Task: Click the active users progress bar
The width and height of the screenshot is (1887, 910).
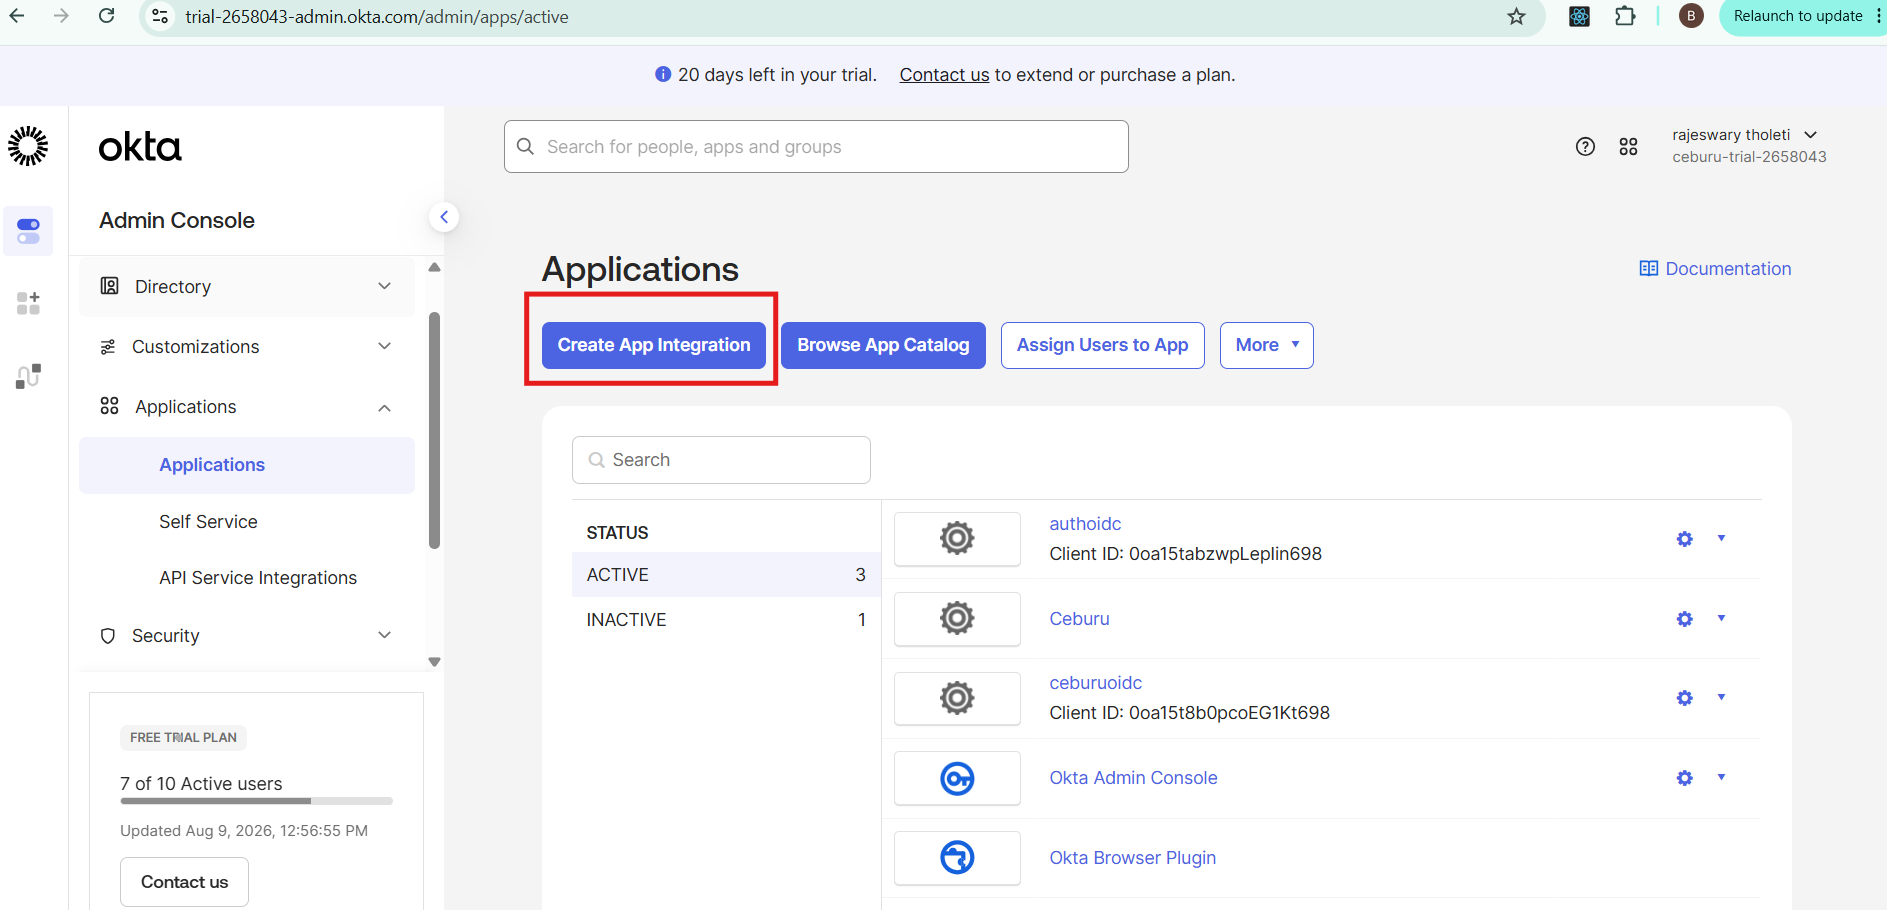Action: [x=256, y=801]
